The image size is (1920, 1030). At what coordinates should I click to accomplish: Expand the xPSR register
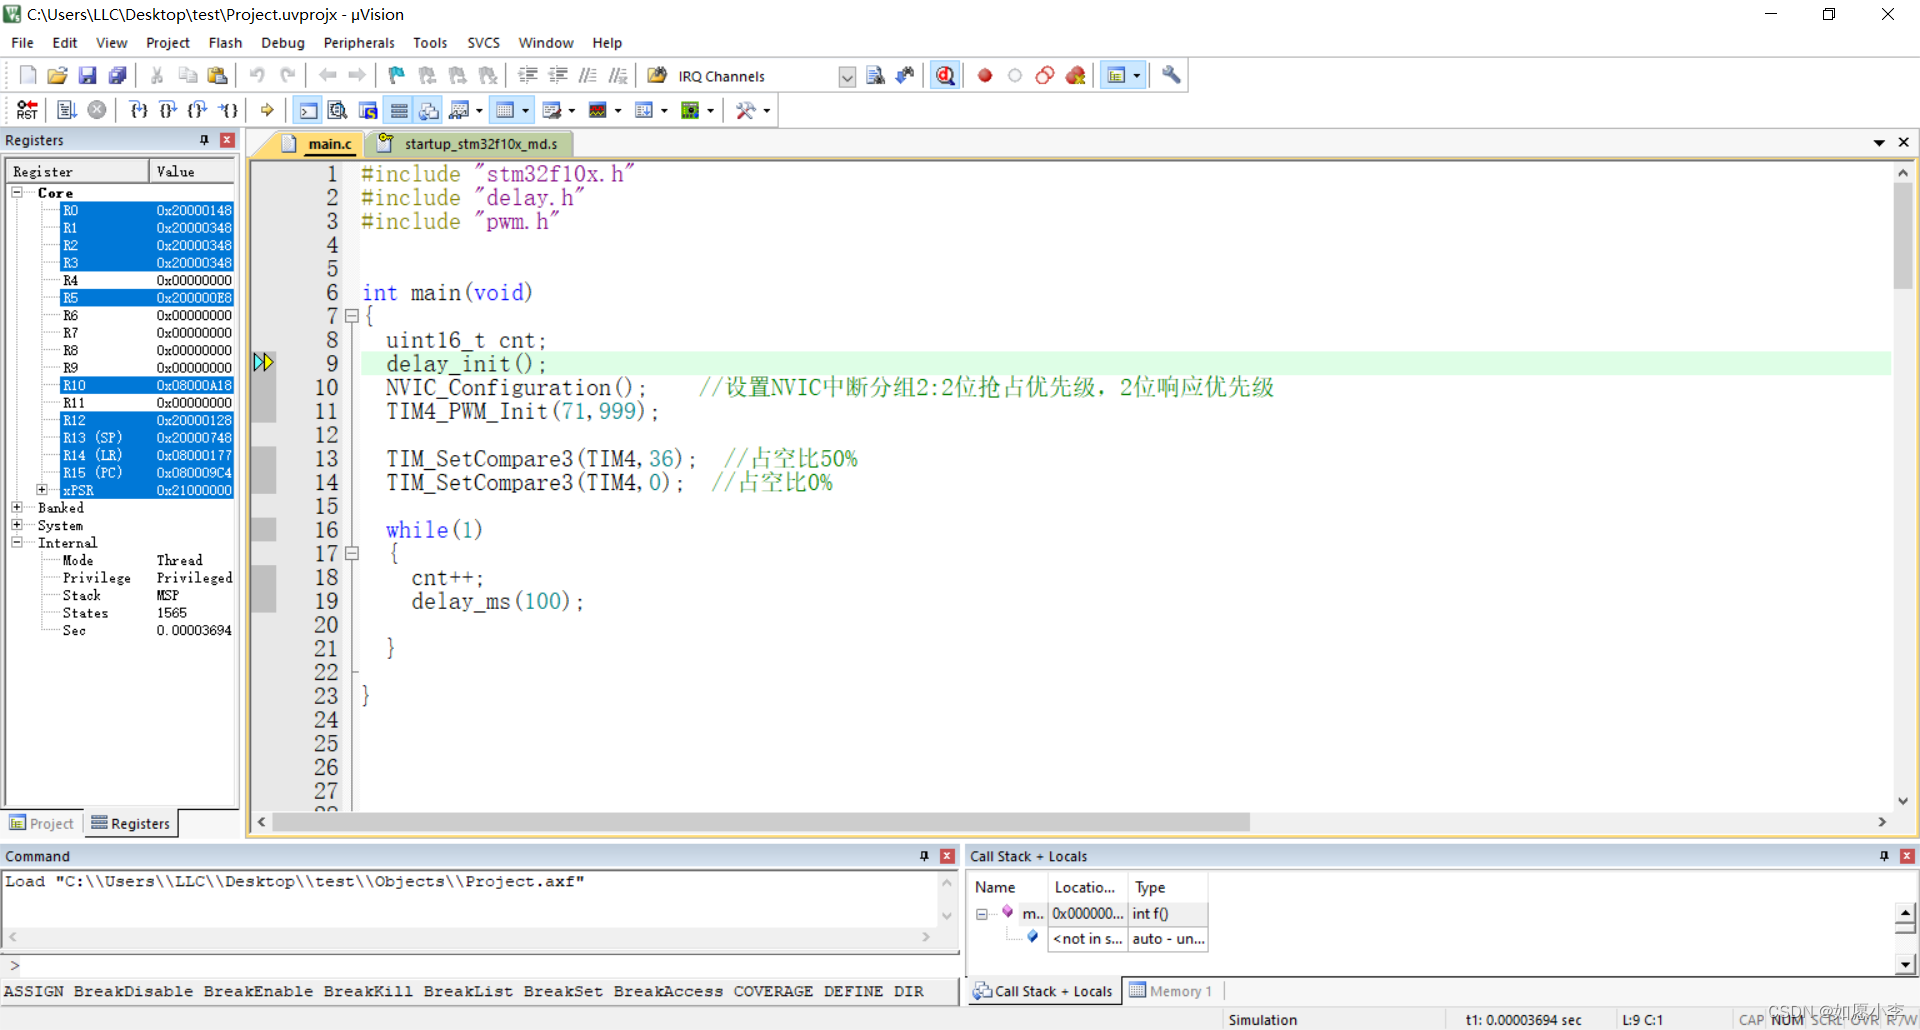click(41, 490)
